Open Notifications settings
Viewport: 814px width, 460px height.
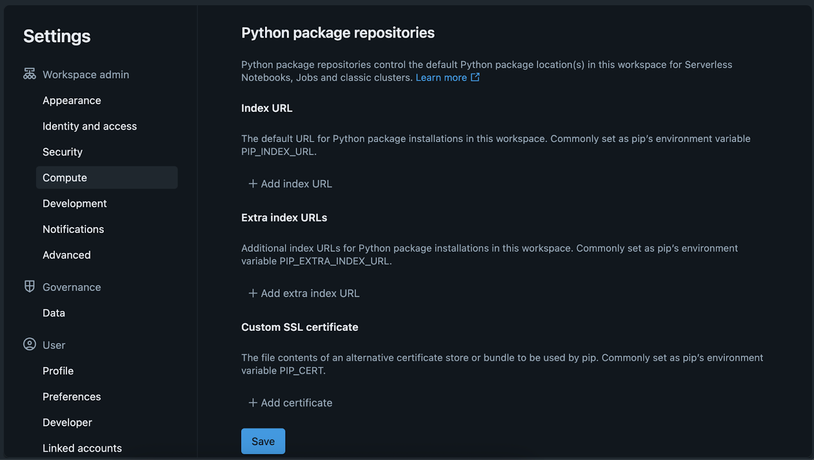pos(73,230)
